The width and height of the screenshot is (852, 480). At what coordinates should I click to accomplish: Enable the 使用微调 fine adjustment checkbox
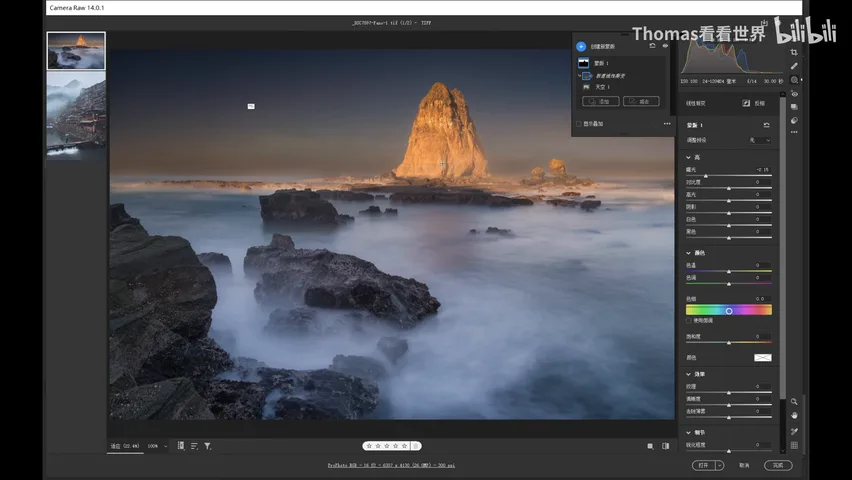click(x=689, y=321)
